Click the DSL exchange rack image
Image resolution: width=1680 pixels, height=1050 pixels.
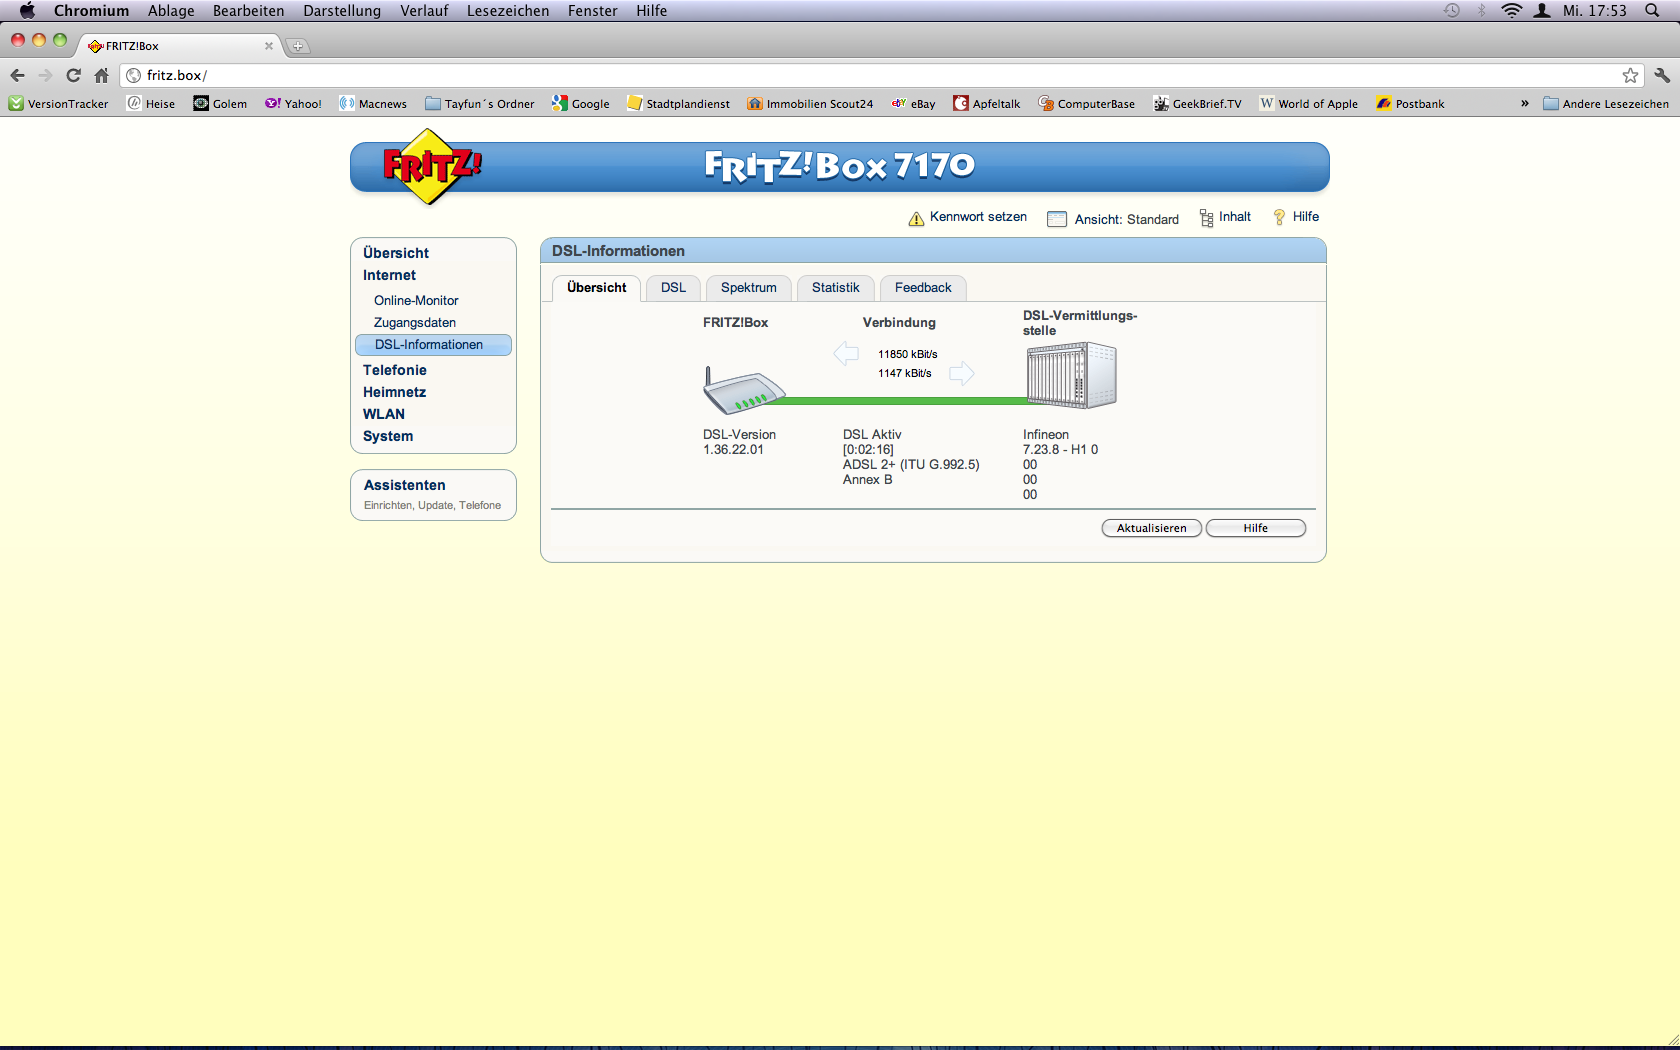(1071, 375)
